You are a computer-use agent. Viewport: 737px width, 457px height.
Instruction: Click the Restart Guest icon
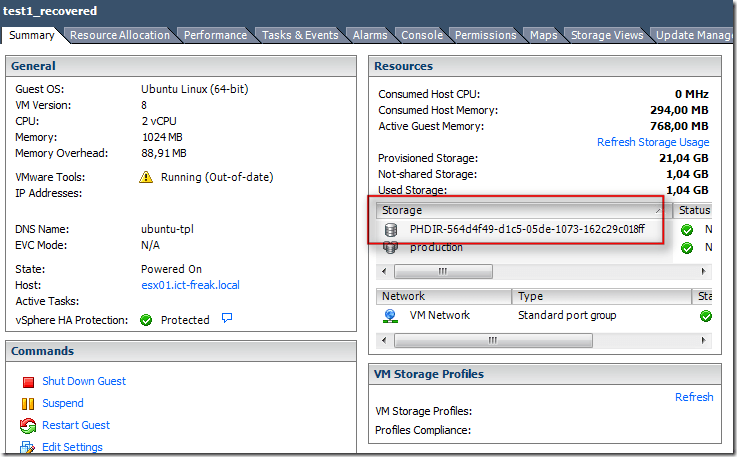[x=28, y=426]
